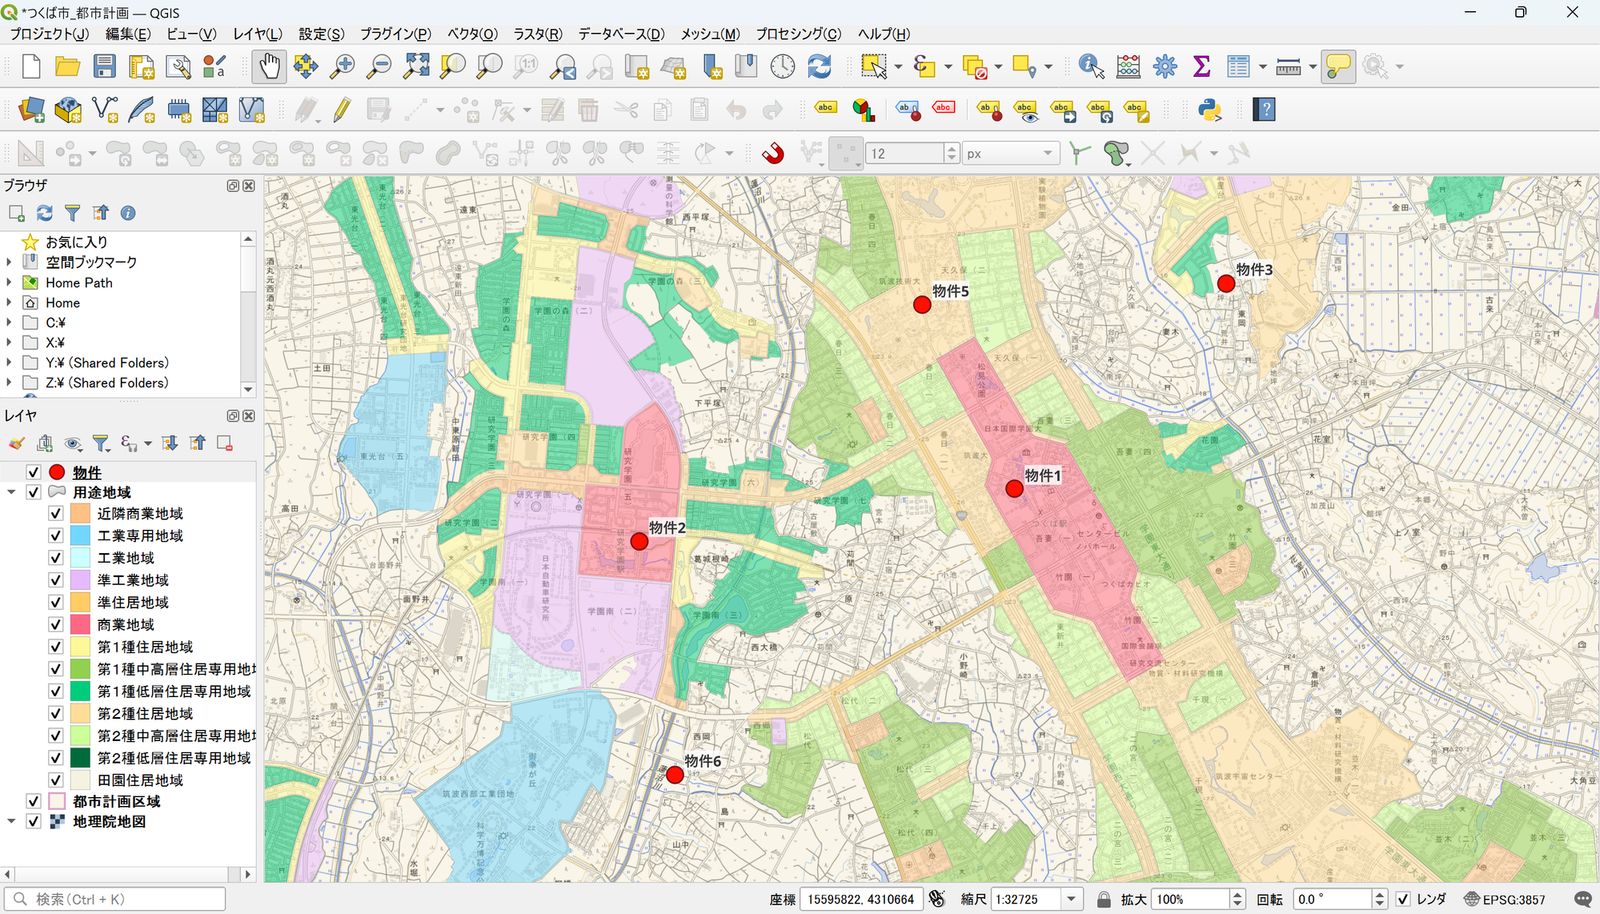Toggle 都市計画区域 layer visibility

pyautogui.click(x=33, y=801)
